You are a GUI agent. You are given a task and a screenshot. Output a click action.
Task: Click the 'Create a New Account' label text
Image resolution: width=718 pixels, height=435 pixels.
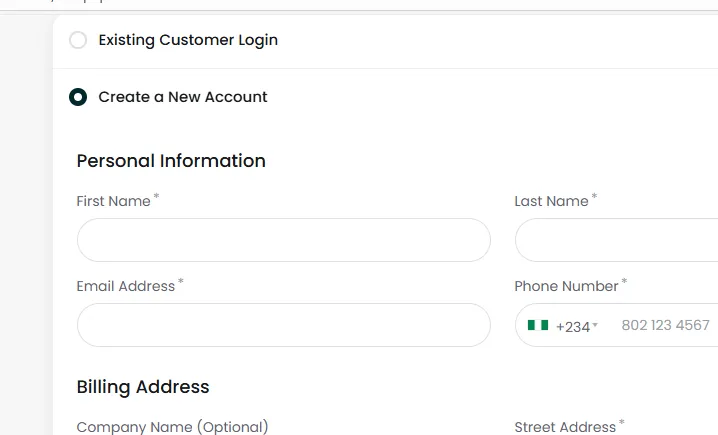[x=183, y=97]
